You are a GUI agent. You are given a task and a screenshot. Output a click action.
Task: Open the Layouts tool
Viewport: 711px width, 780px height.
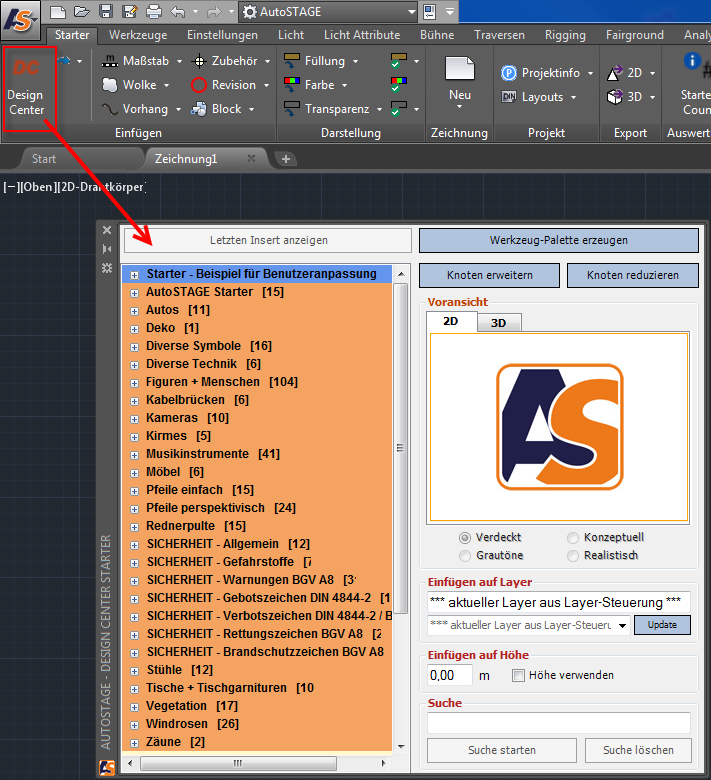pyautogui.click(x=509, y=97)
